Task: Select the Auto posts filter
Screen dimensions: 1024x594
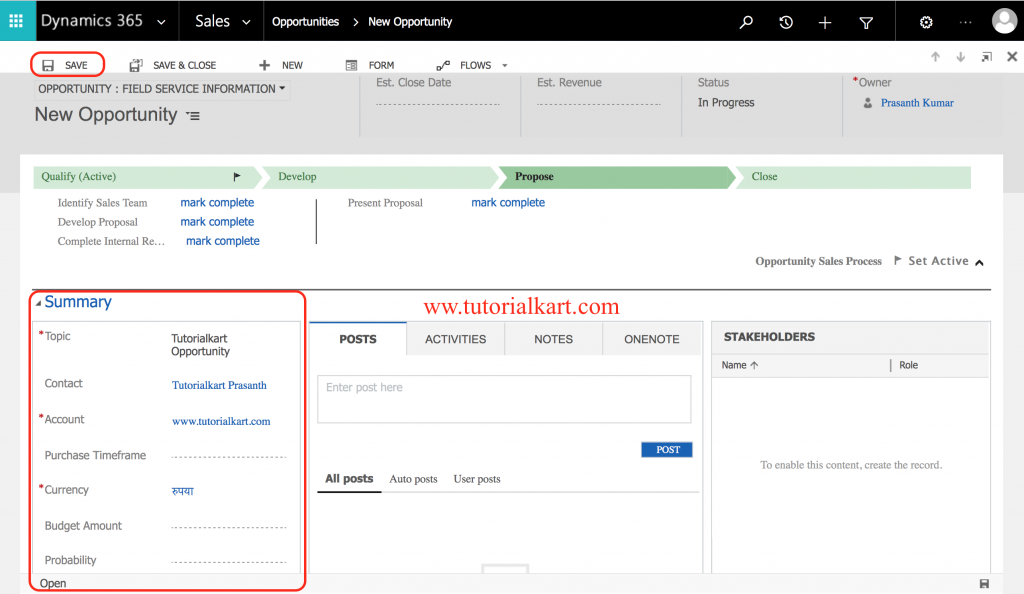Action: point(413,479)
